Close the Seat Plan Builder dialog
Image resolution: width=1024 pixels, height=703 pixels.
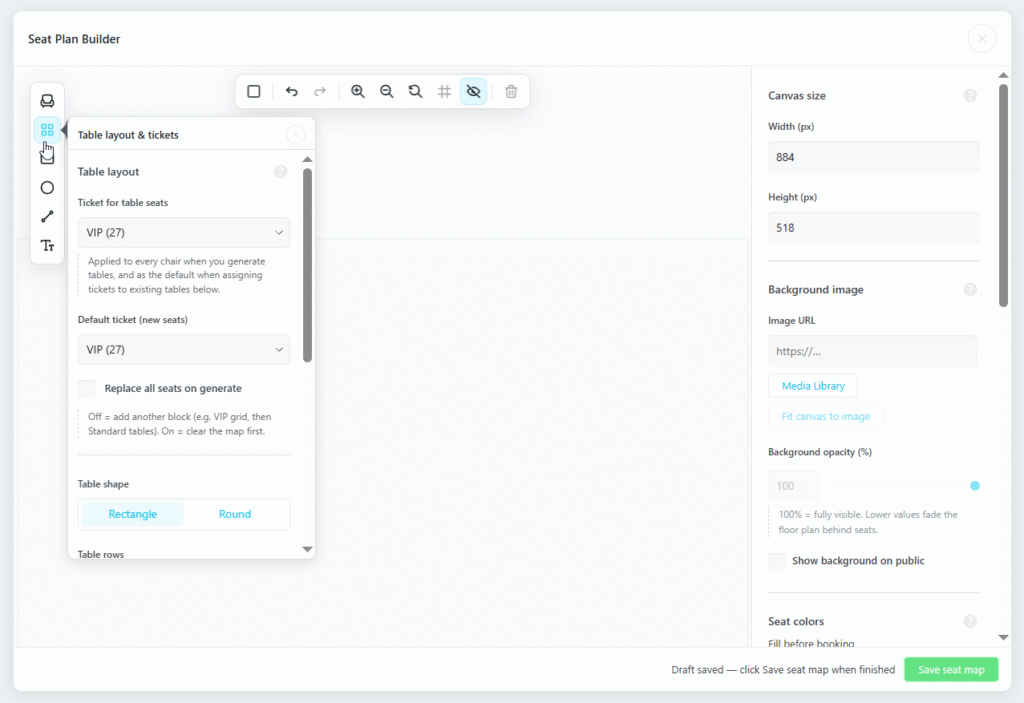pyautogui.click(x=982, y=39)
